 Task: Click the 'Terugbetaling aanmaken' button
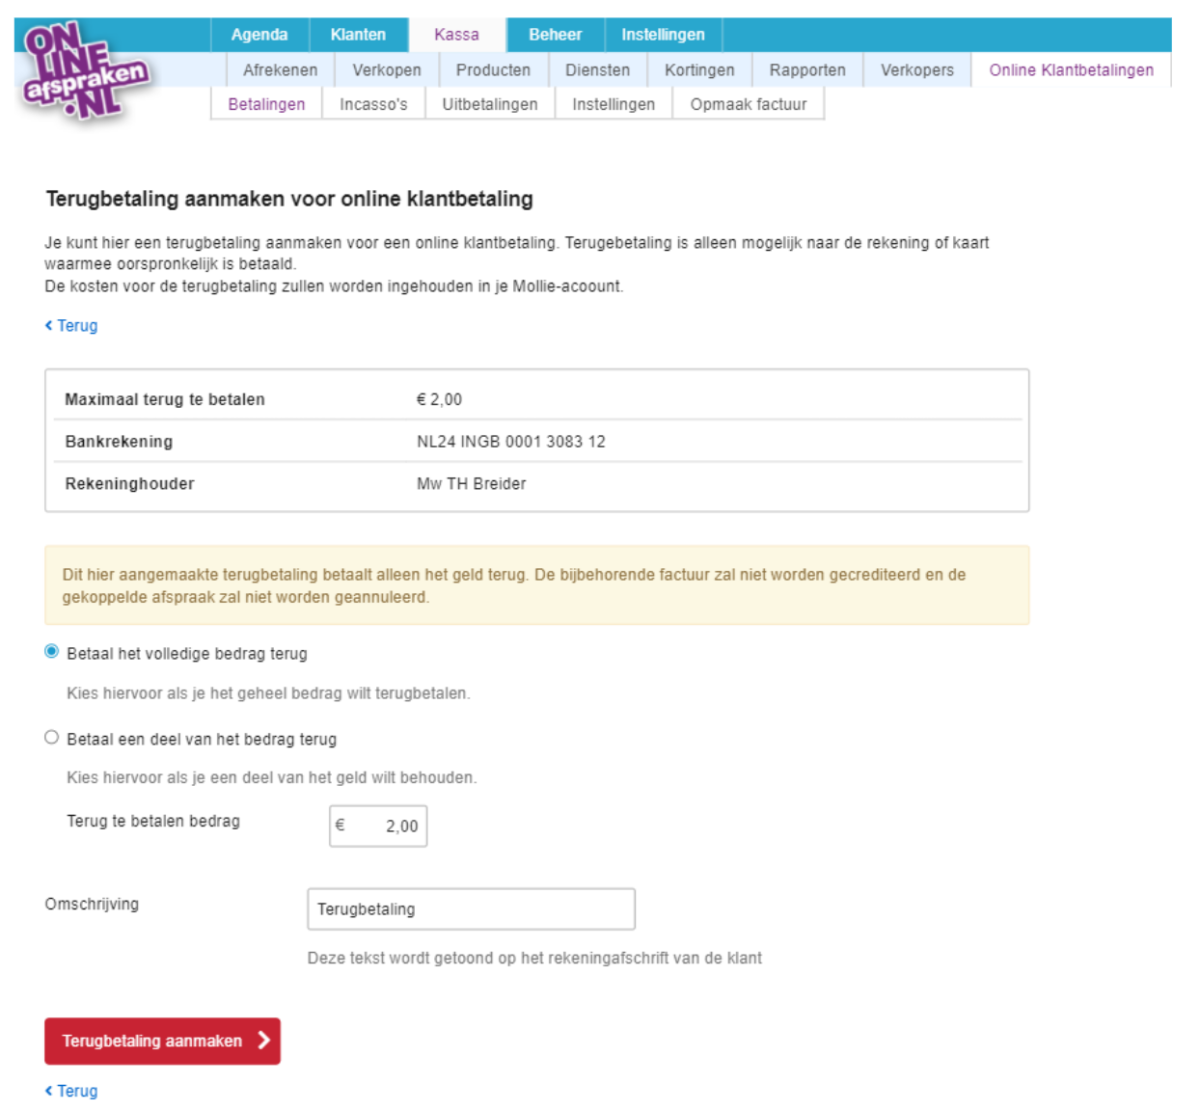[162, 1041]
